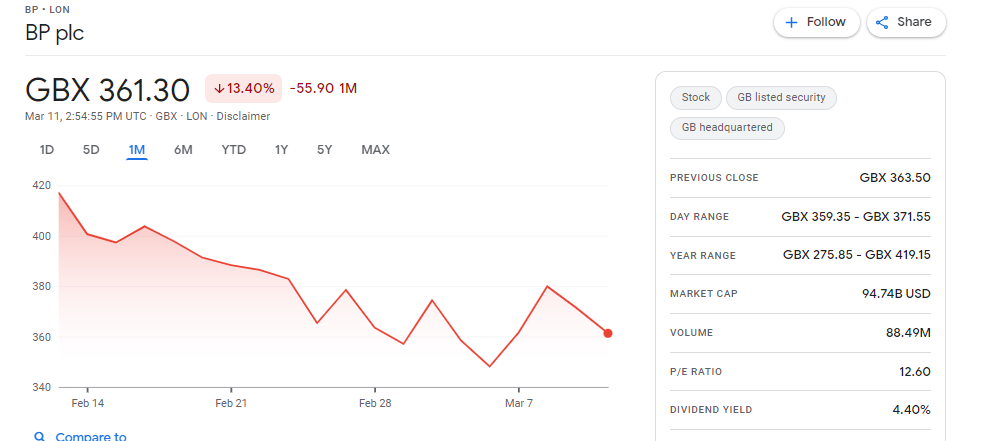Click the GB headquartered chip
998x441 pixels.
pyautogui.click(x=727, y=127)
